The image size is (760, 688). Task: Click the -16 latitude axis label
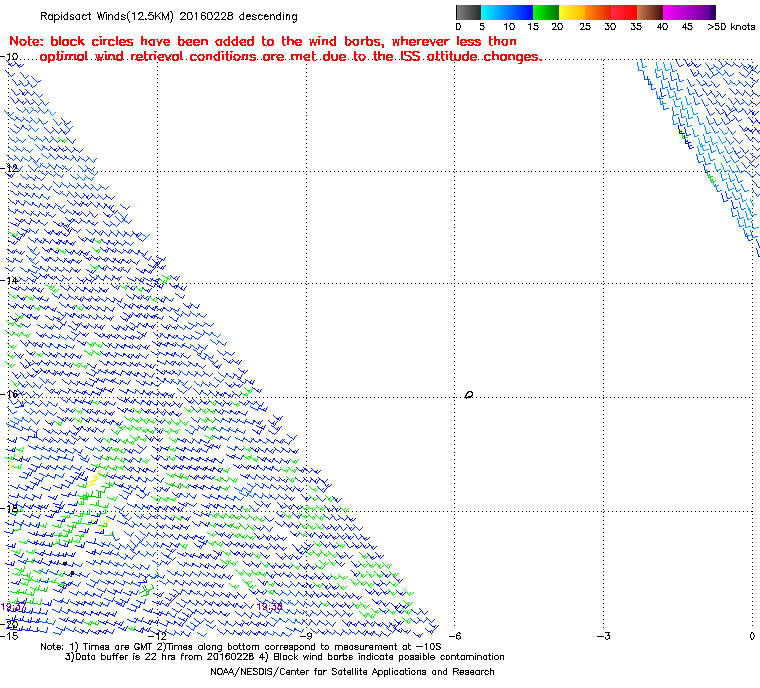pyautogui.click(x=11, y=394)
